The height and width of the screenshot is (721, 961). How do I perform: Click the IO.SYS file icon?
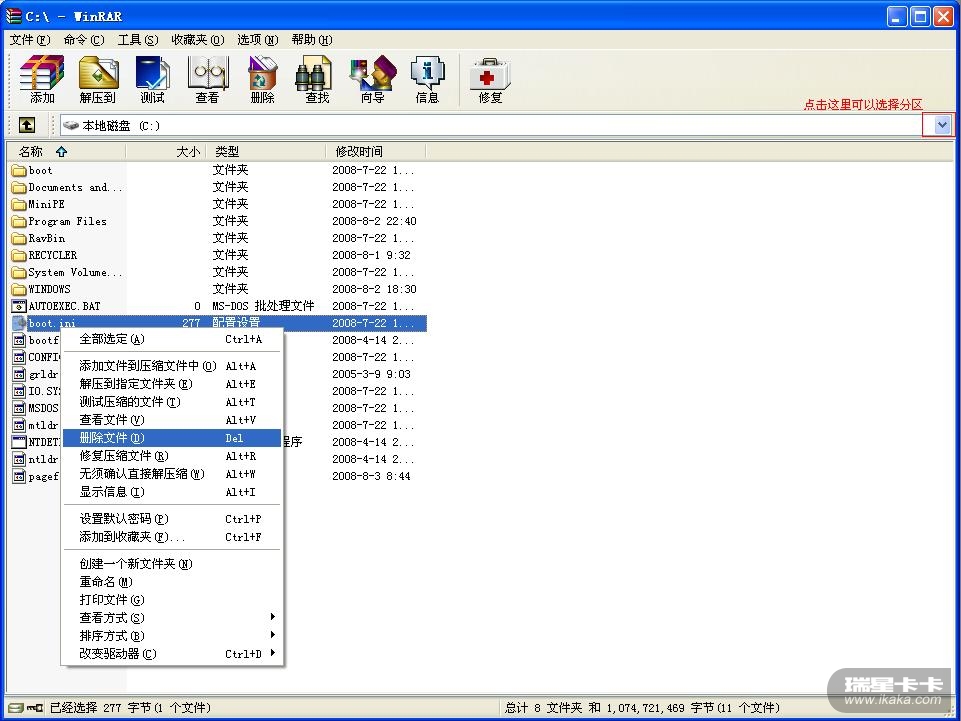pyautogui.click(x=19, y=391)
